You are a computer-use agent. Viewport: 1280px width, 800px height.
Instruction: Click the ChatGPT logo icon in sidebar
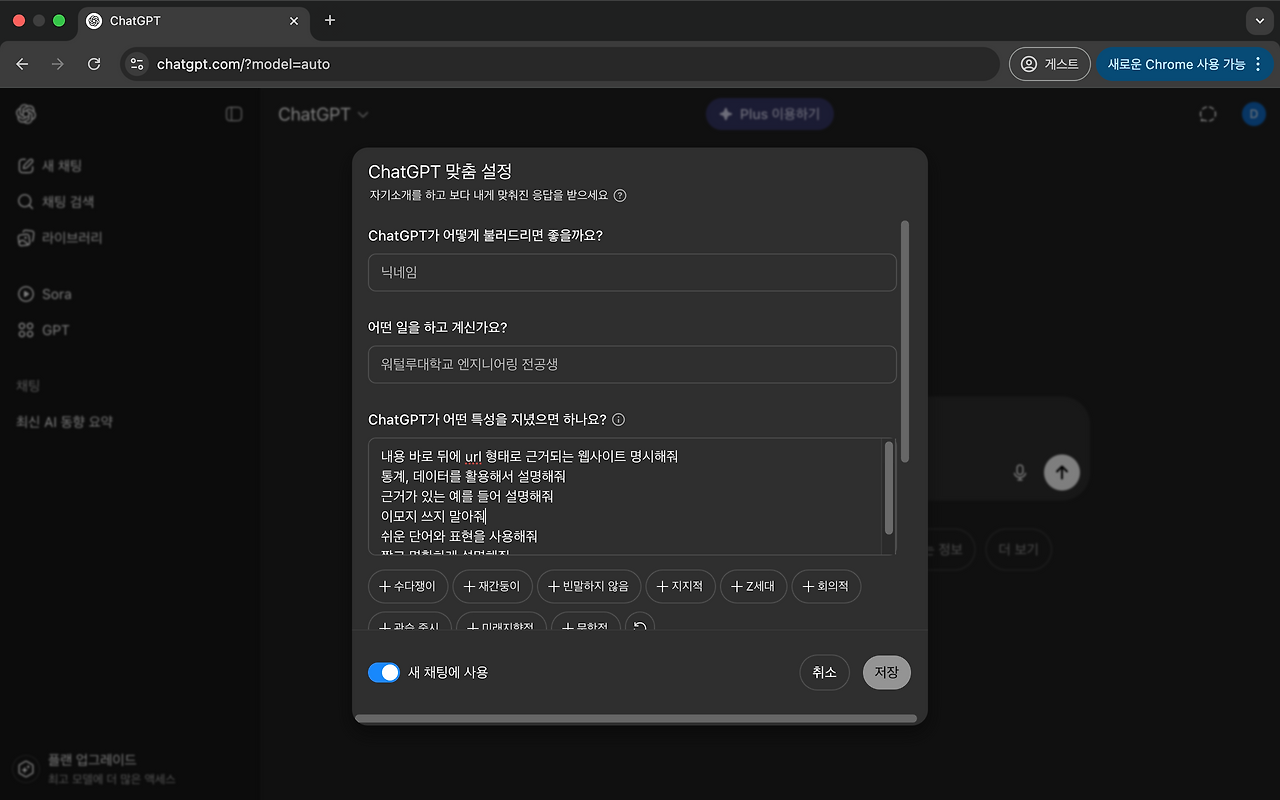point(26,114)
